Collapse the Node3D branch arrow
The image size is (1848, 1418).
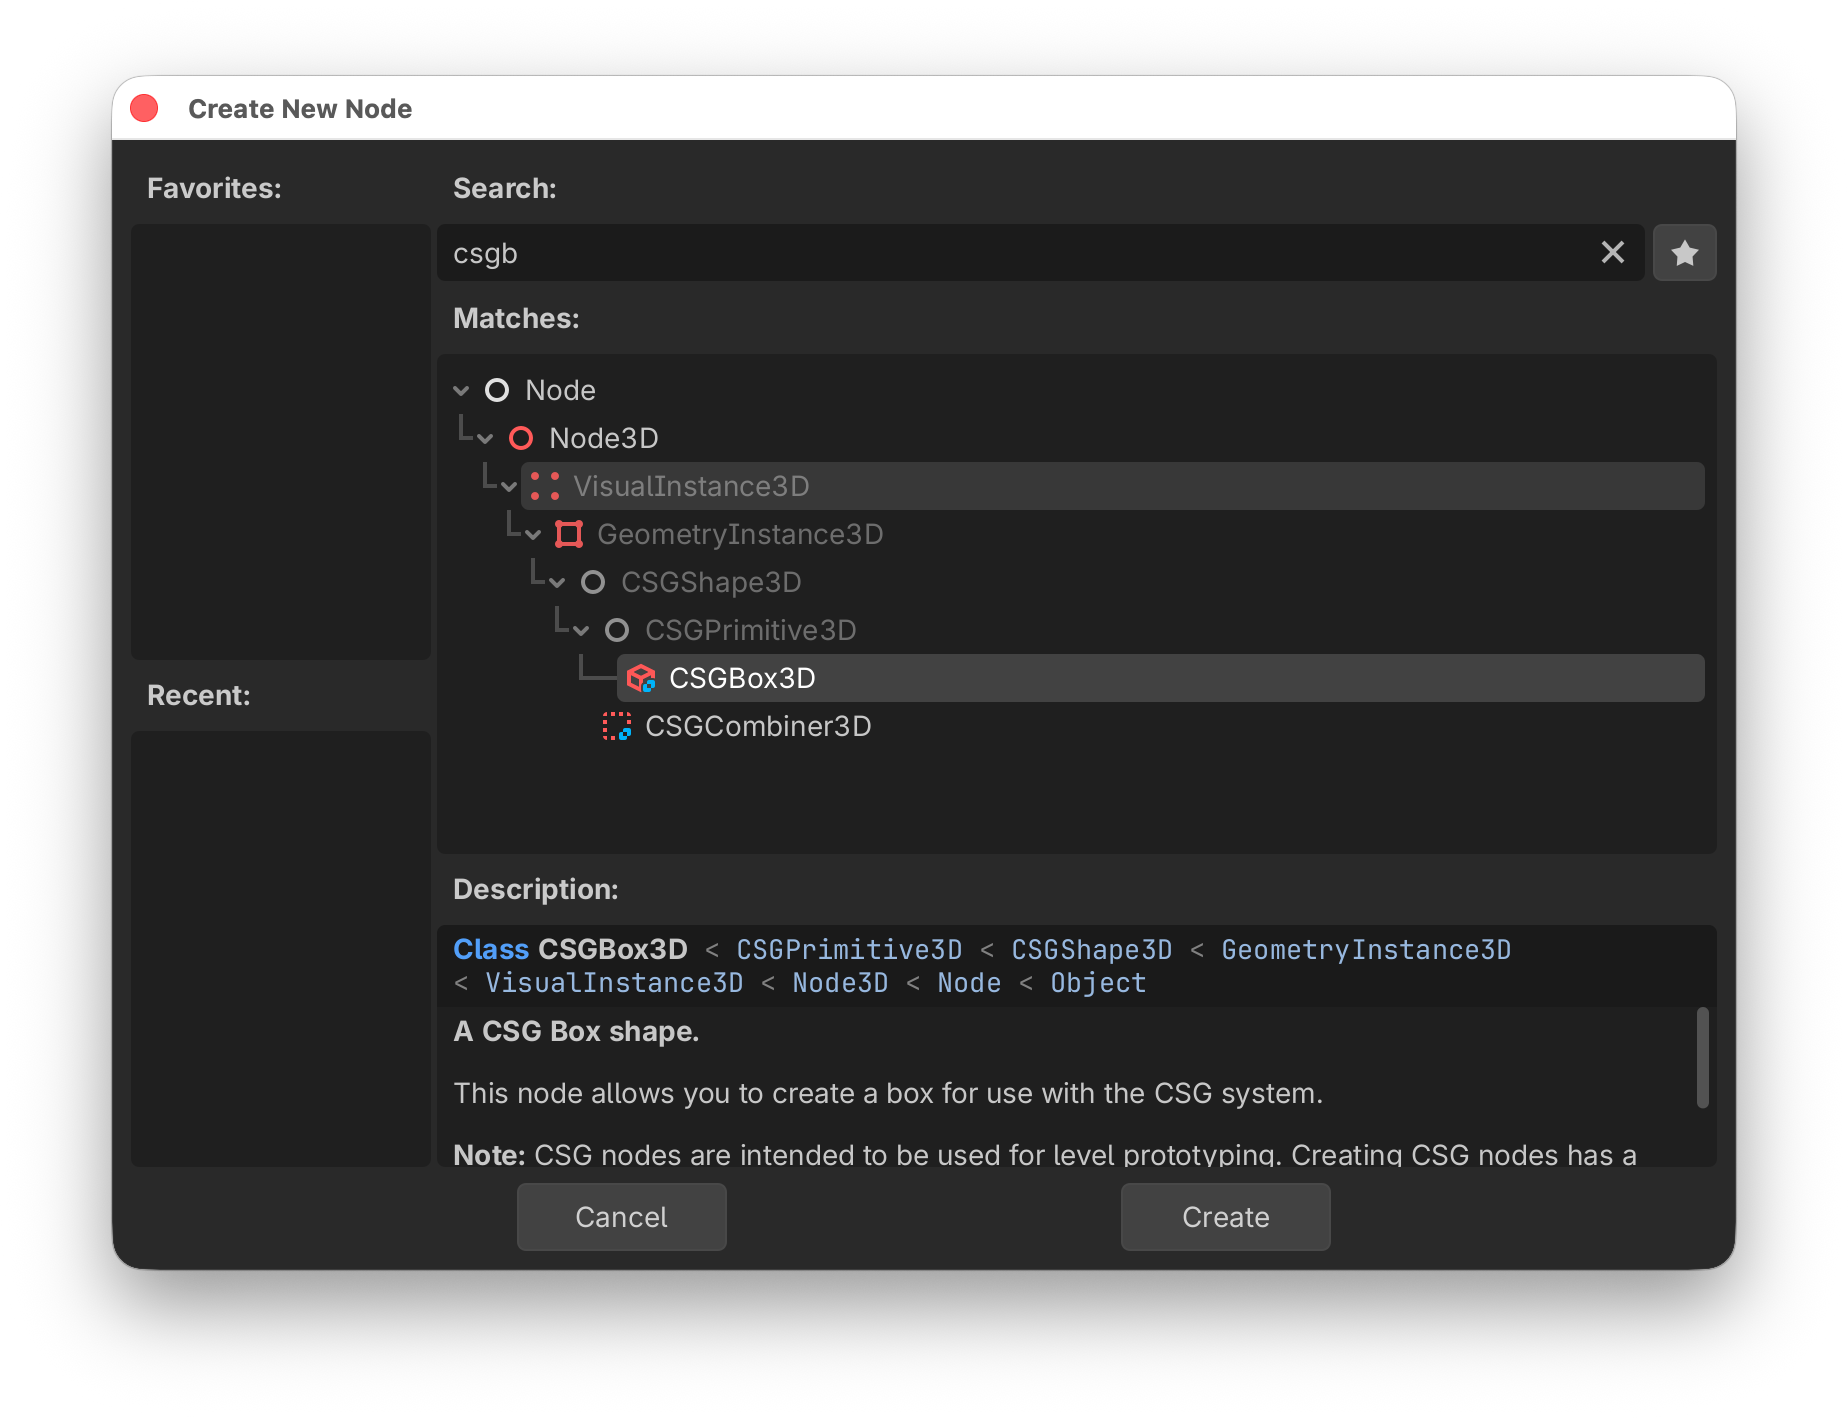485,439
